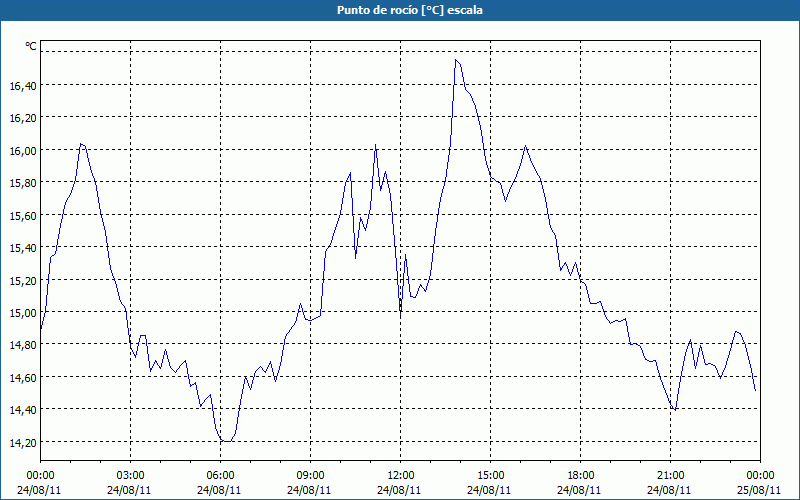Click the lowest point of the dew point curve

227,441
